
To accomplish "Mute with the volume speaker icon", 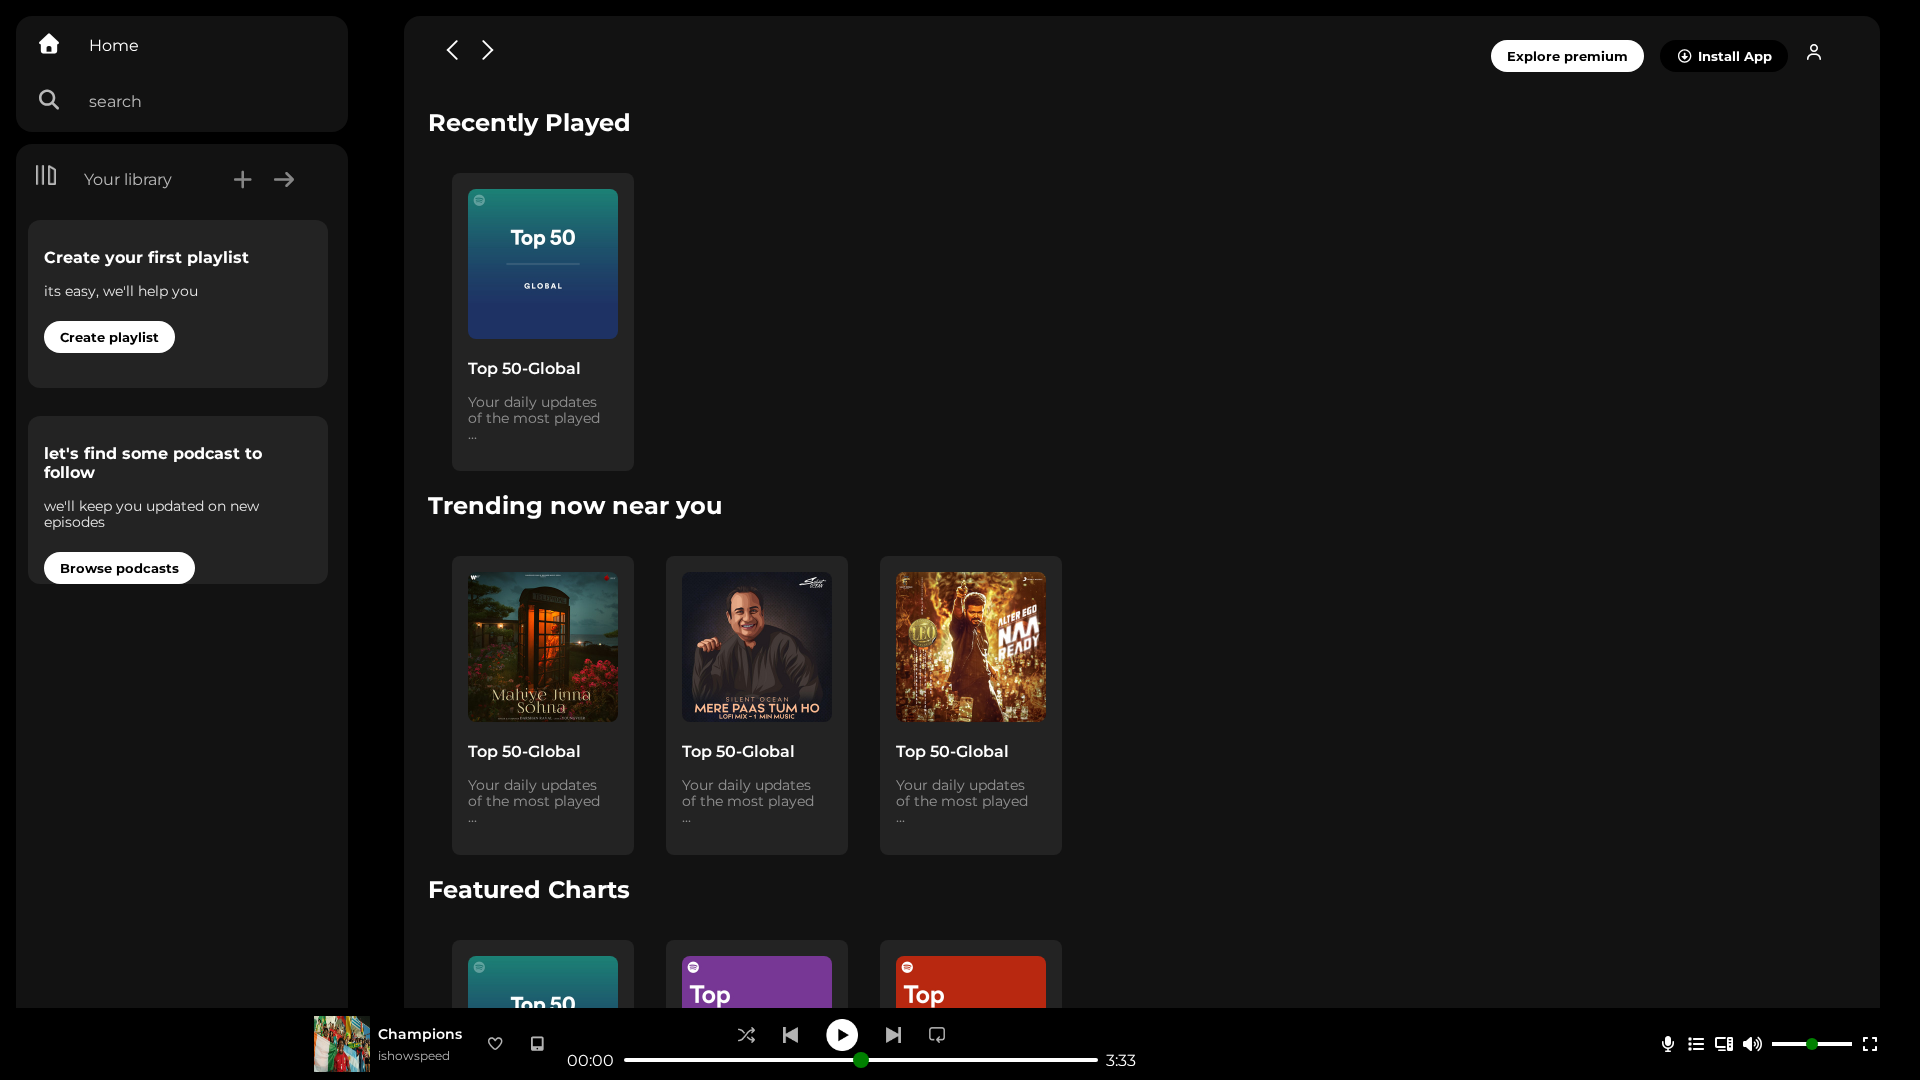I will [x=1752, y=1044].
